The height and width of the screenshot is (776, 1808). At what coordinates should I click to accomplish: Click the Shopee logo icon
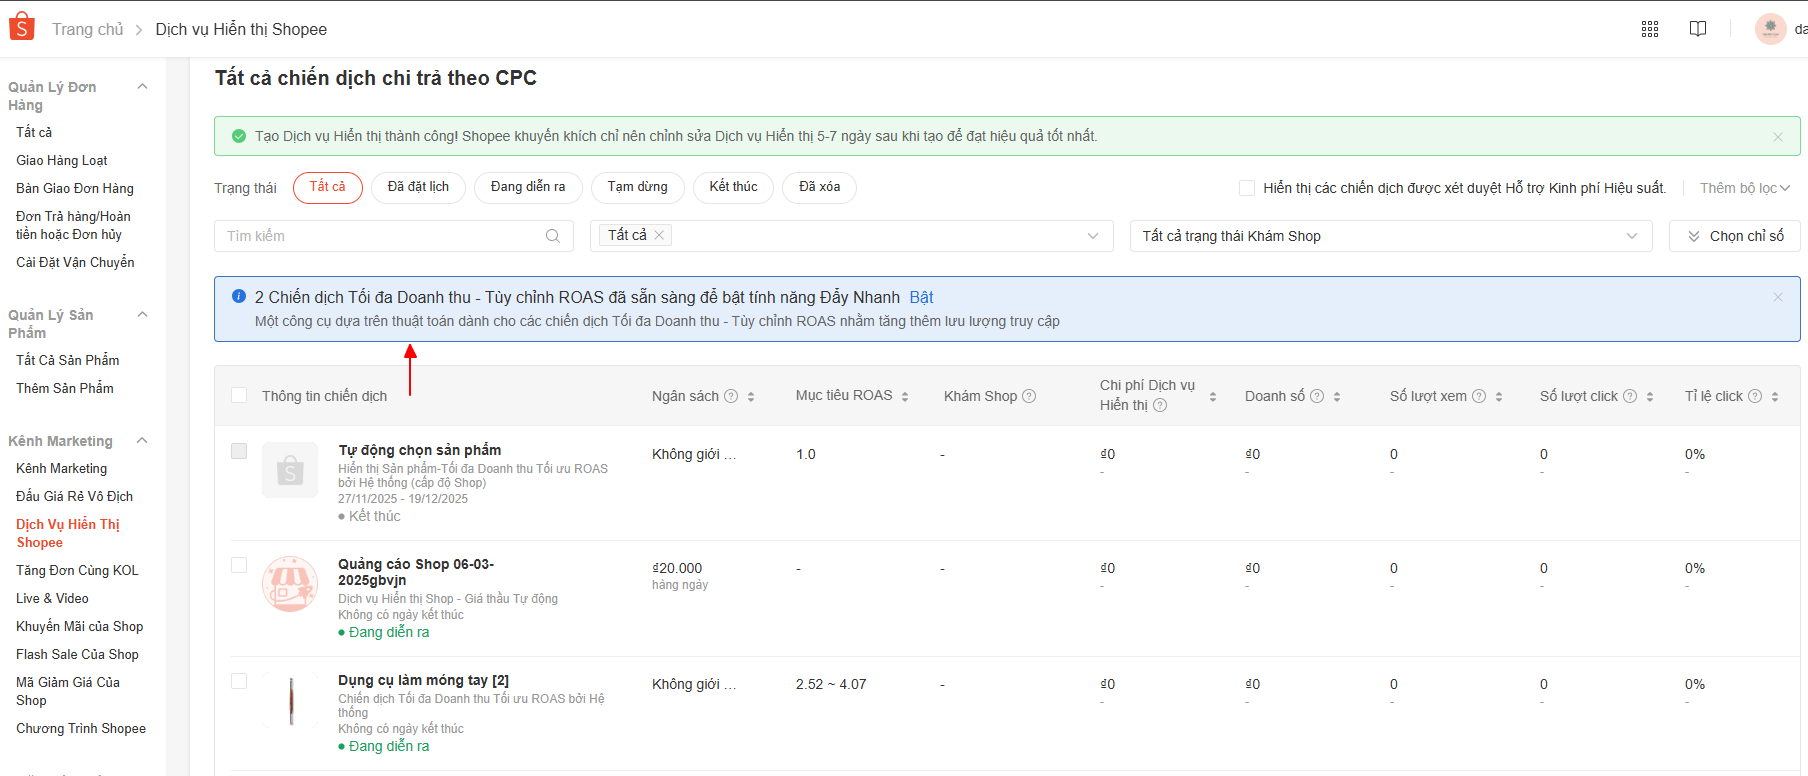tap(22, 28)
